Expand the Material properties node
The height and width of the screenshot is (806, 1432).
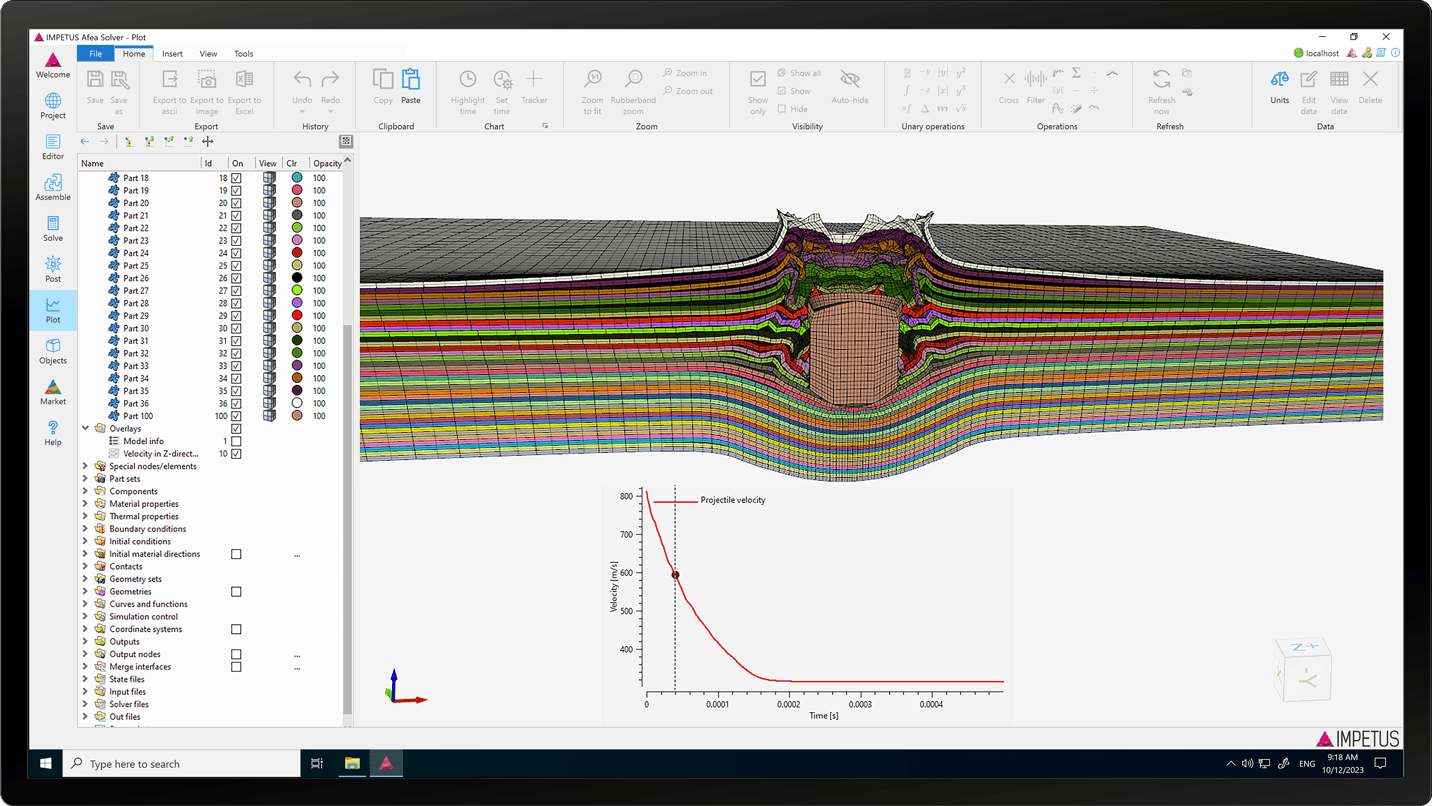coord(86,504)
